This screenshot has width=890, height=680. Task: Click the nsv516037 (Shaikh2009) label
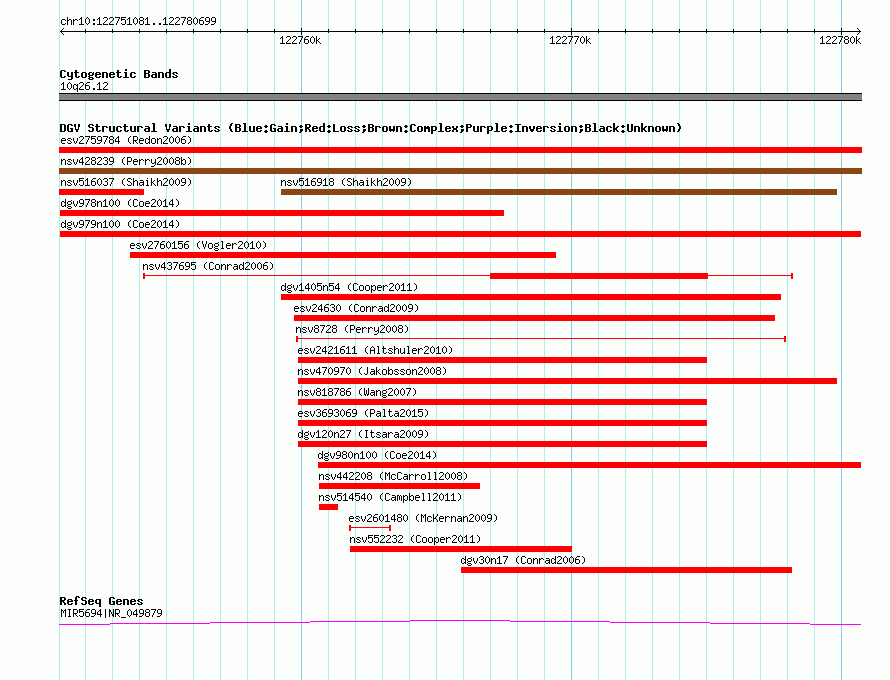tap(126, 182)
